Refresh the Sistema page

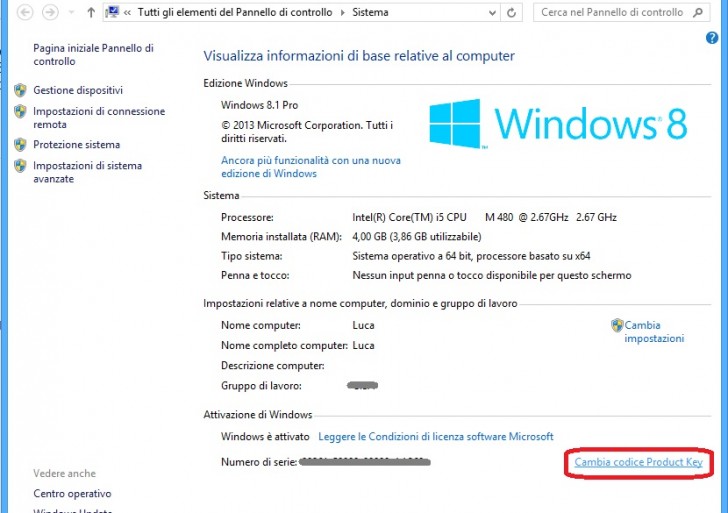coord(511,13)
